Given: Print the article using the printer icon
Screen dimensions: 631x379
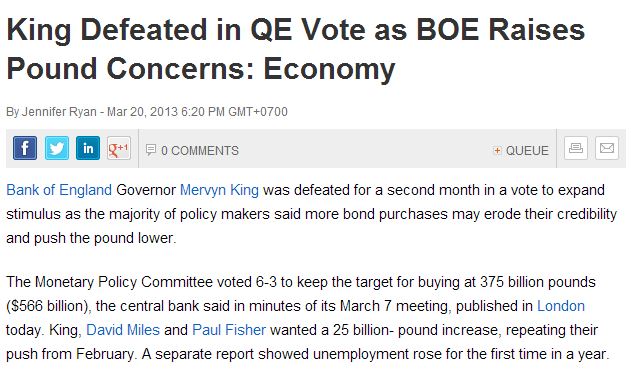Looking at the screenshot, I should pyautogui.click(x=576, y=148).
